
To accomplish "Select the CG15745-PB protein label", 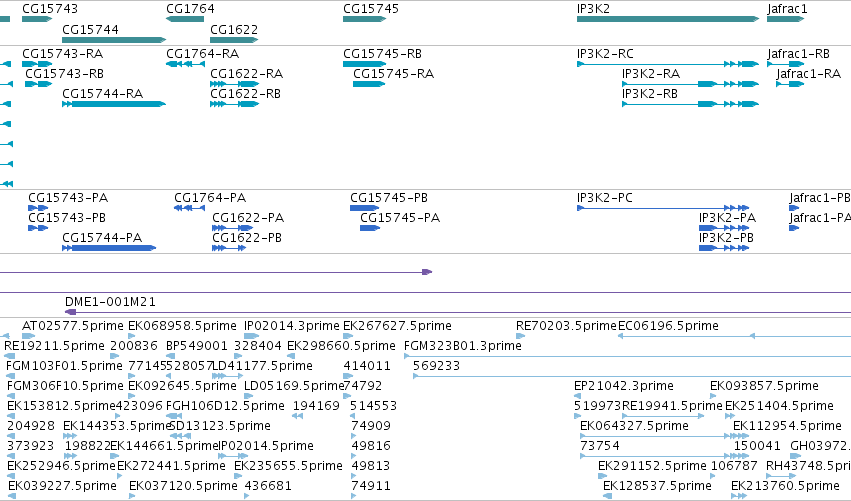I will (389, 198).
